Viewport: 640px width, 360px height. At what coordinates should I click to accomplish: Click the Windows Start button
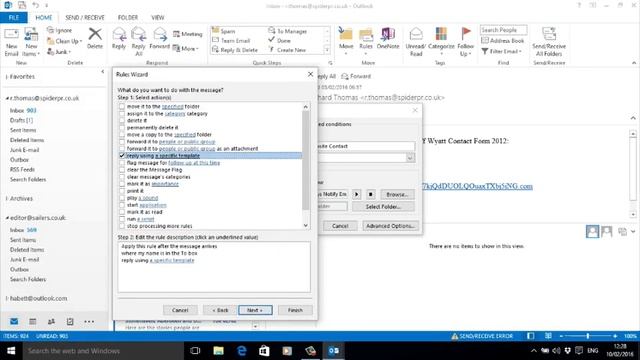tap(11, 351)
